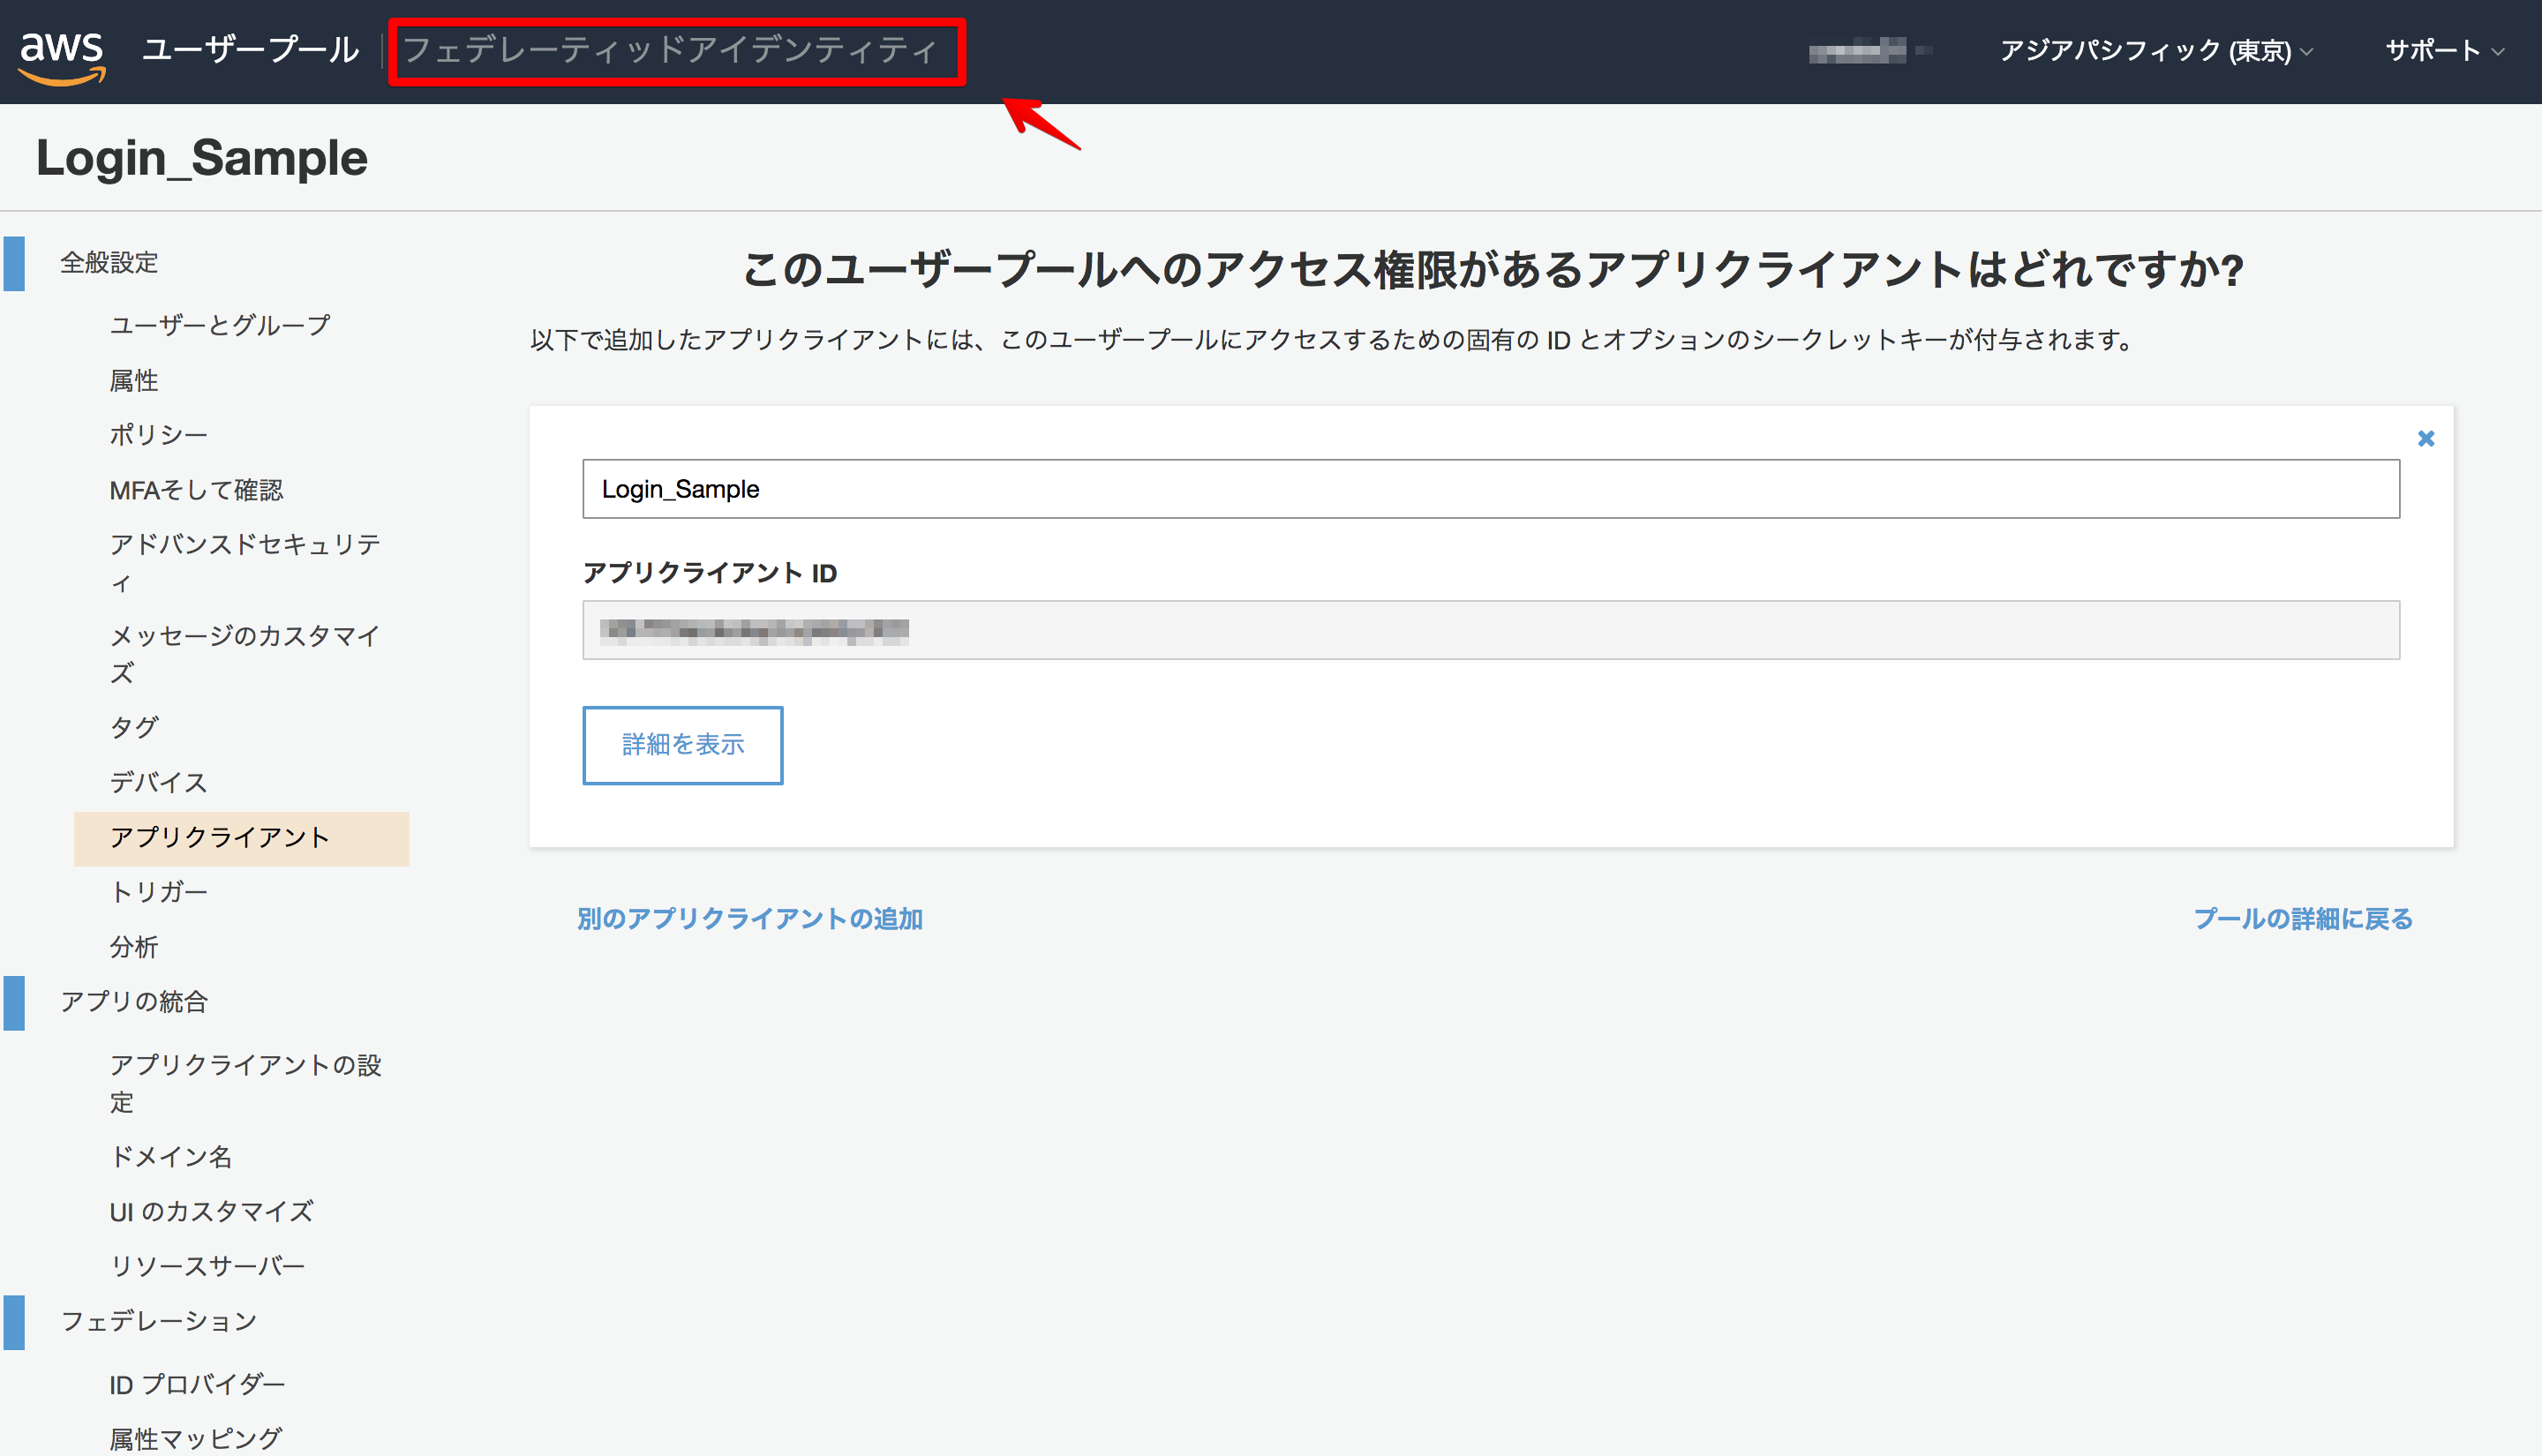The width and height of the screenshot is (2542, 1456).
Task: Open ユーザーとグループ in the sidebar
Action: click(220, 325)
